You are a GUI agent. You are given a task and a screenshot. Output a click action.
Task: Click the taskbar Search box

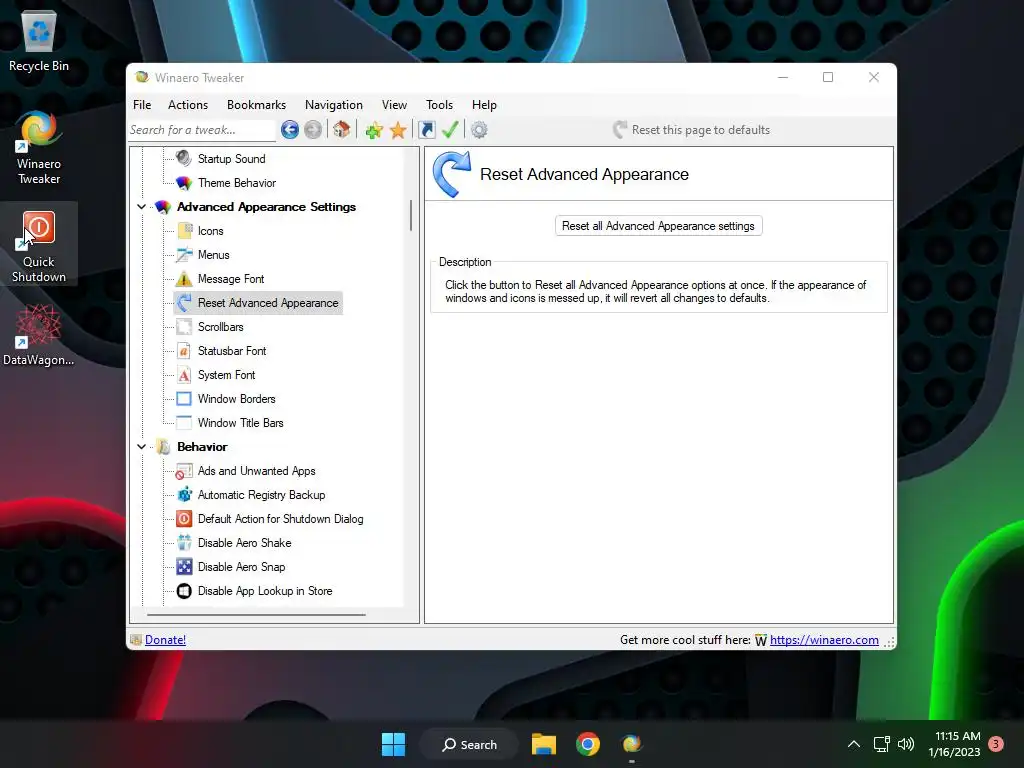tap(469, 744)
